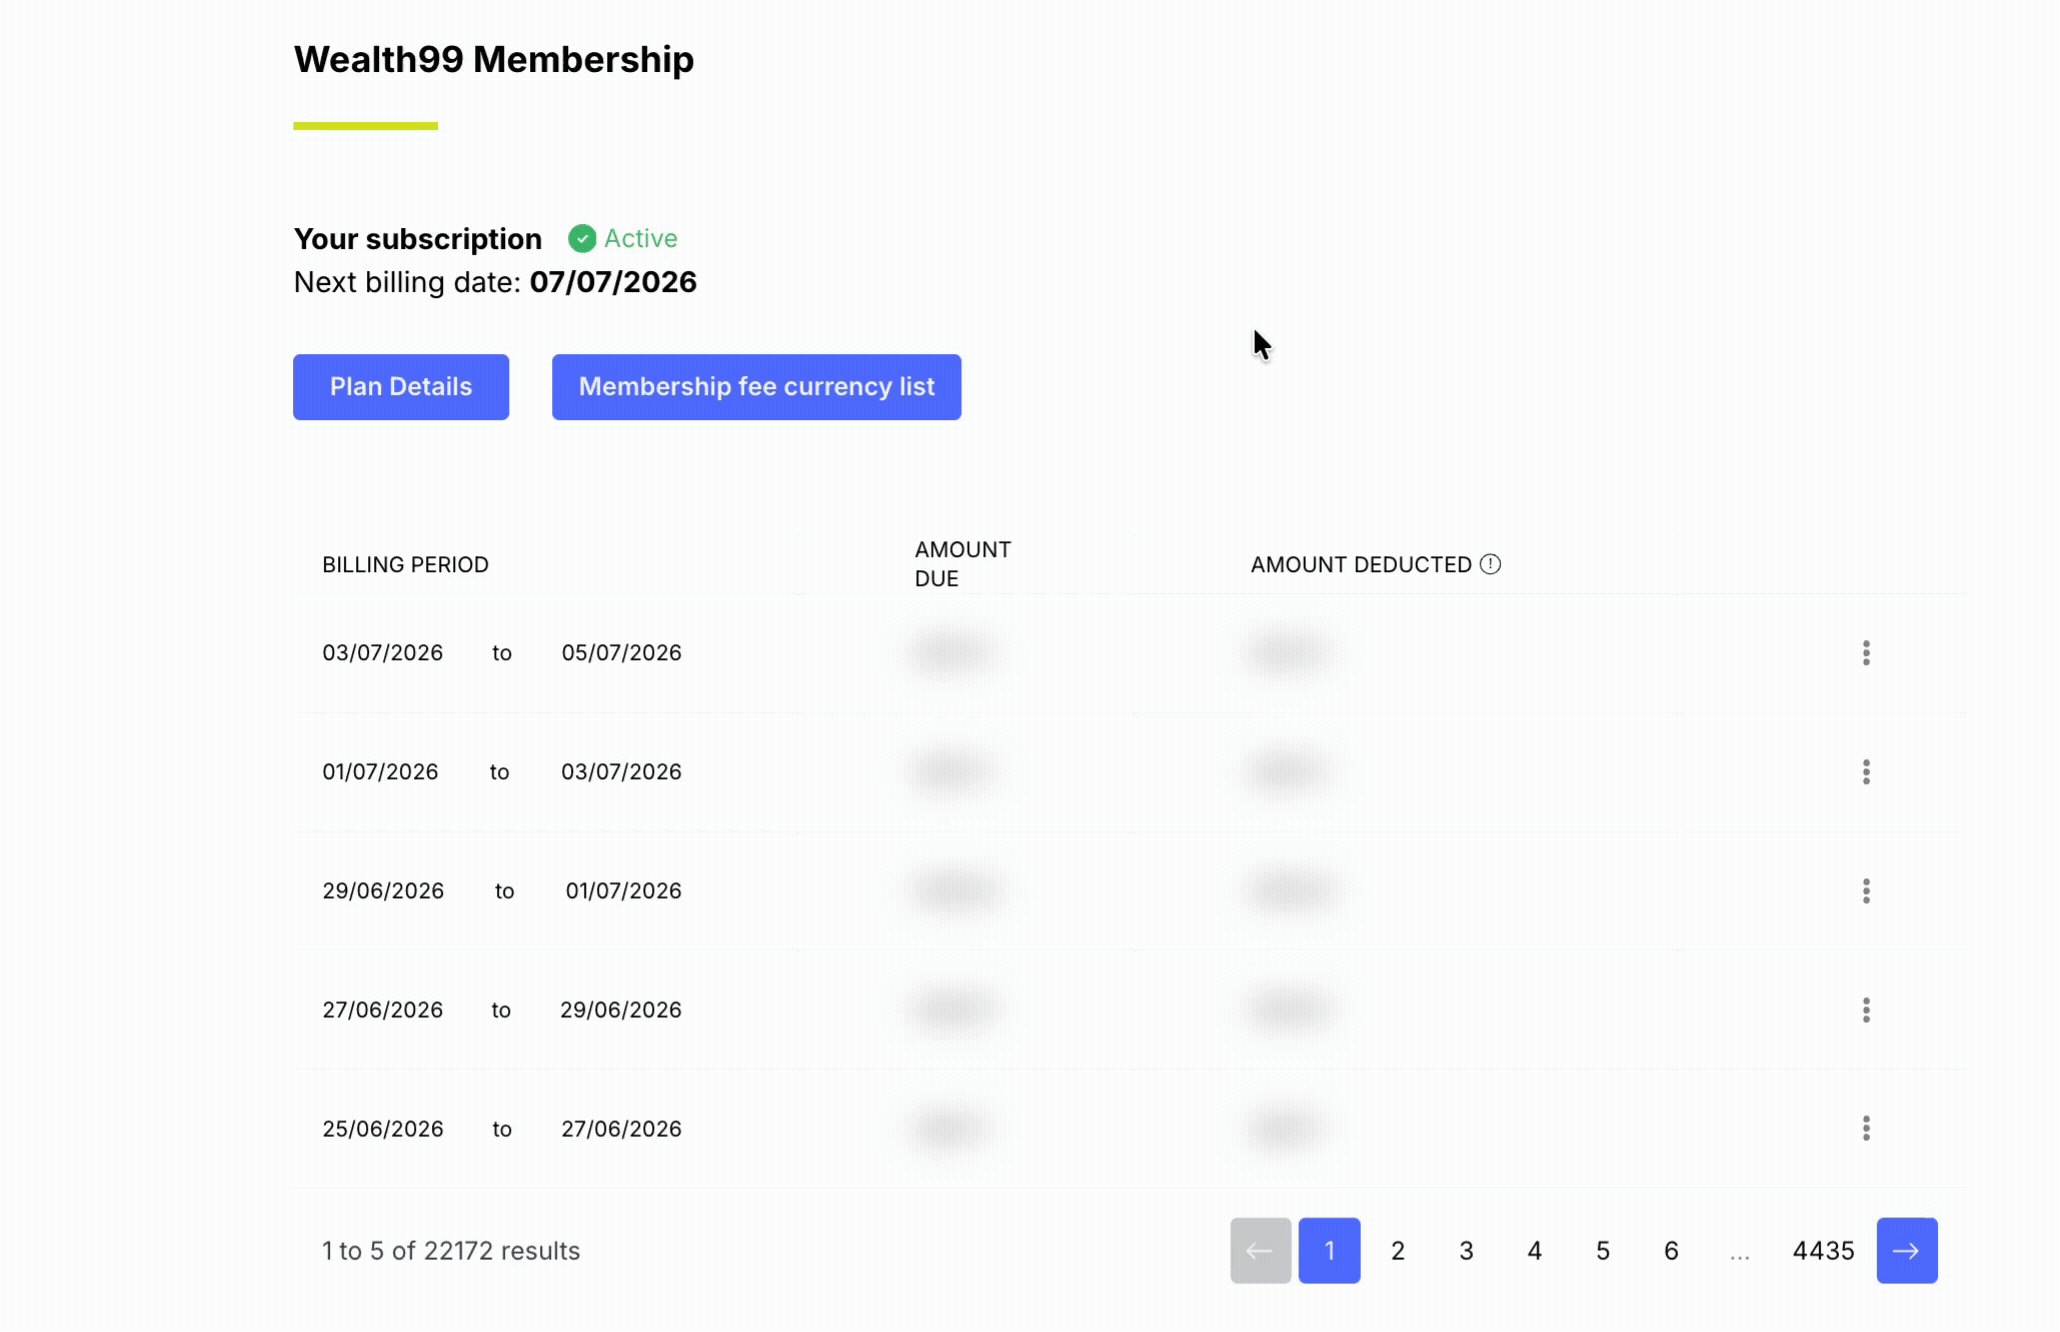Click the 'Your subscription' label

tap(418, 239)
